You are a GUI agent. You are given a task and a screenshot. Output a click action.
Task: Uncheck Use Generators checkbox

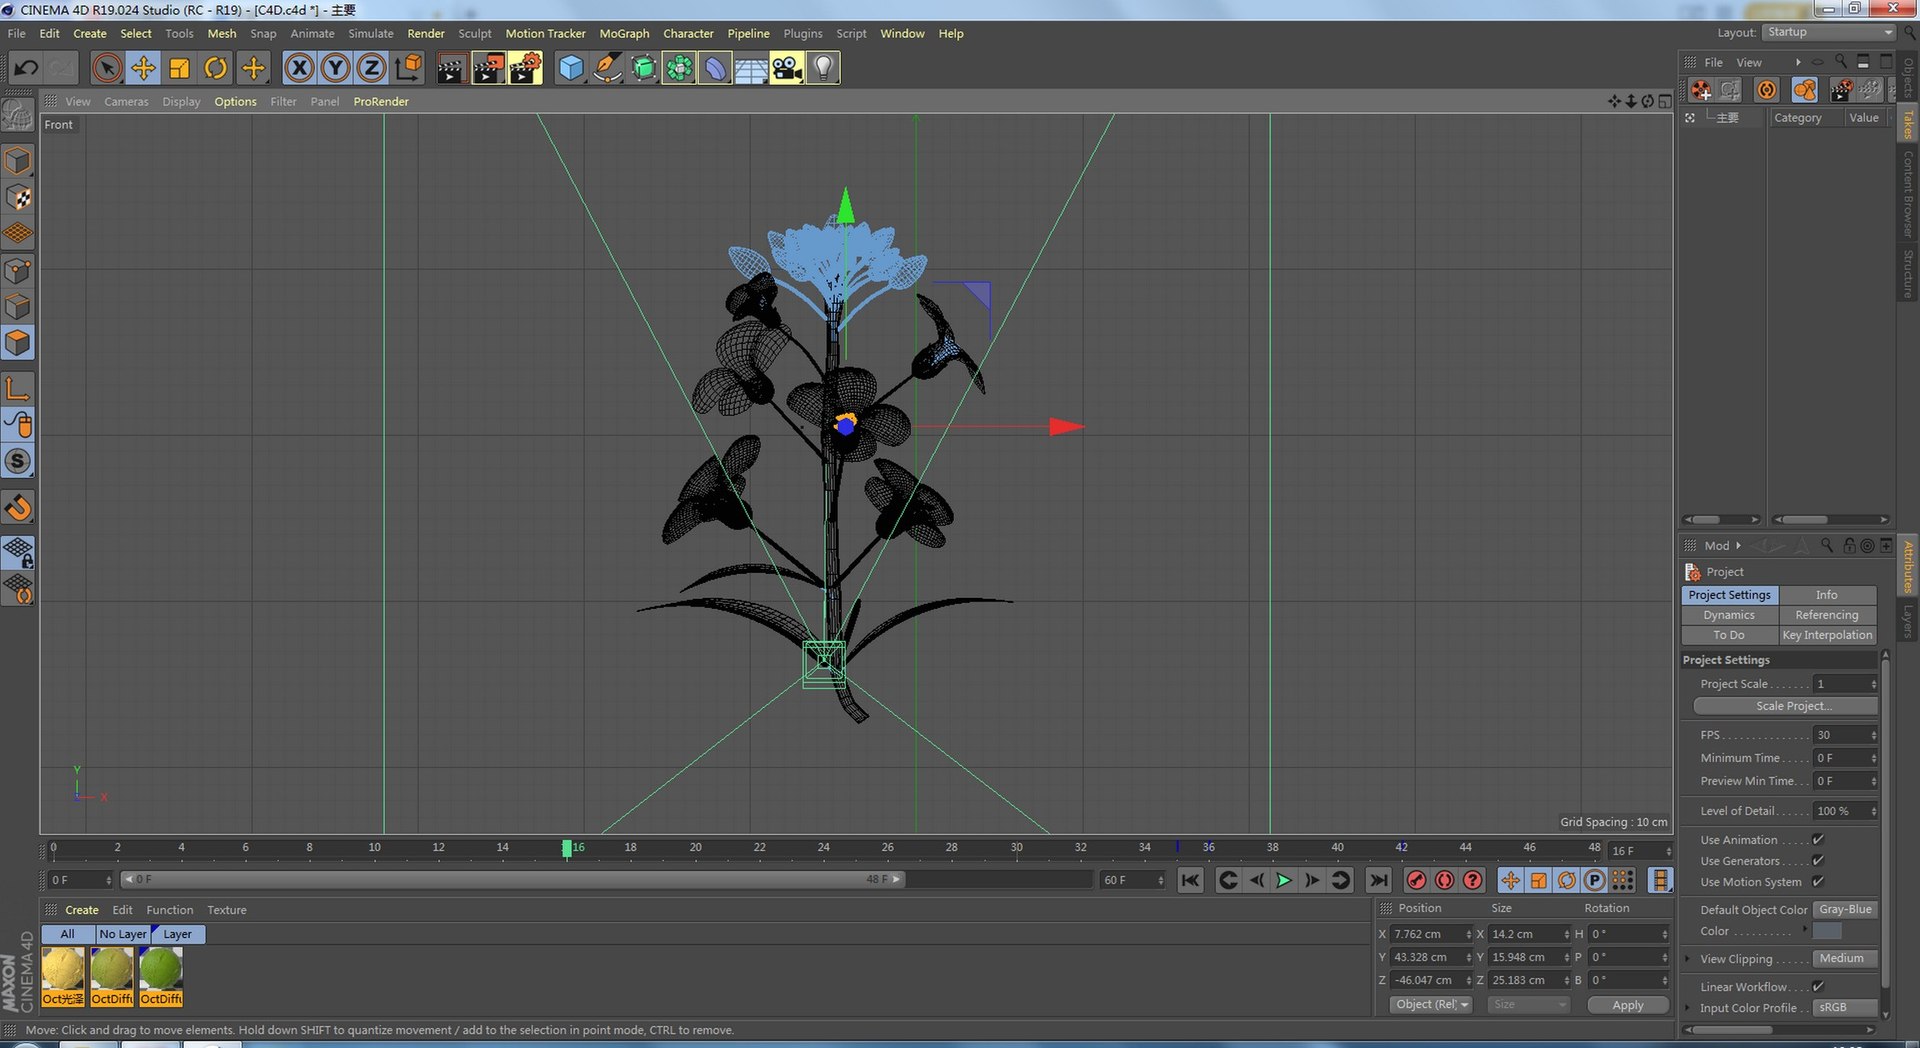[1818, 860]
